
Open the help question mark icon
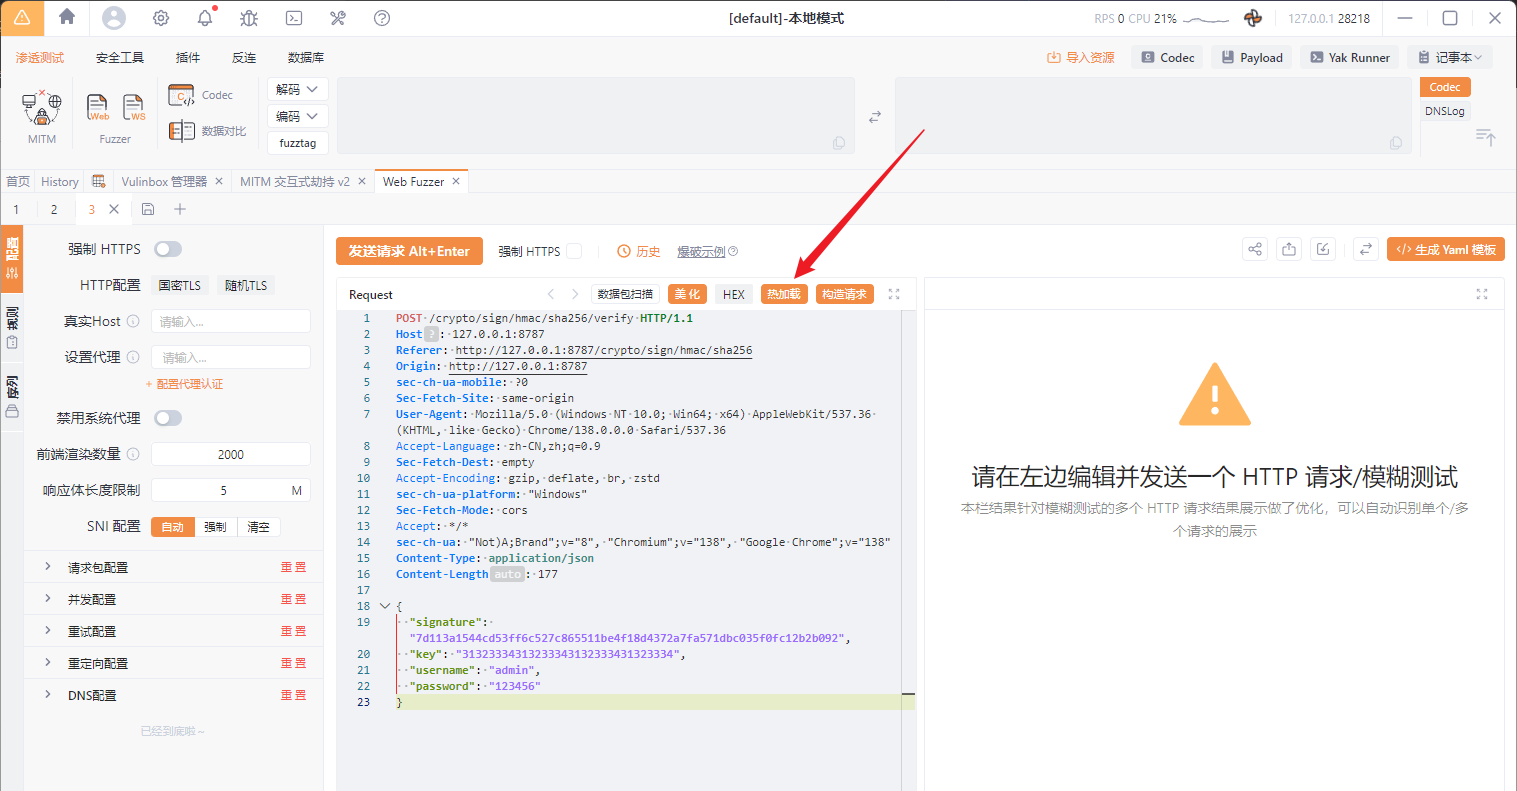tap(382, 18)
